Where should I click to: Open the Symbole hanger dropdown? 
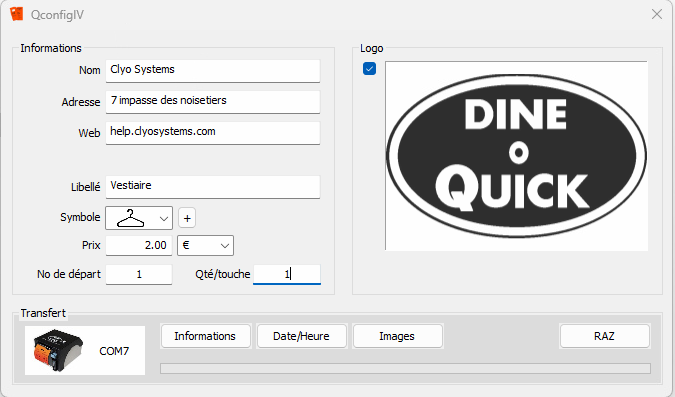(x=139, y=218)
